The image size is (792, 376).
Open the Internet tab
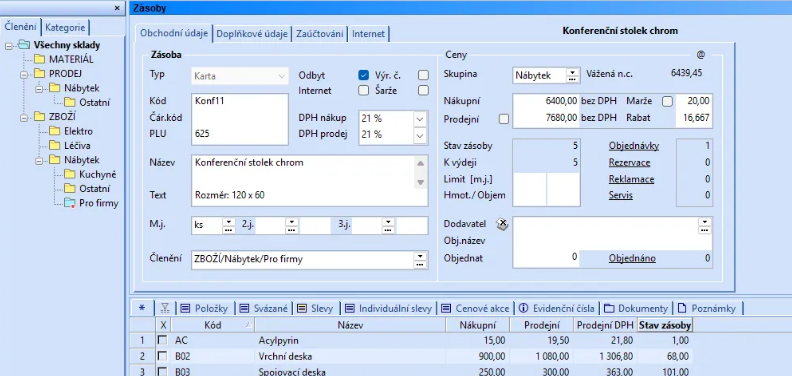(369, 34)
